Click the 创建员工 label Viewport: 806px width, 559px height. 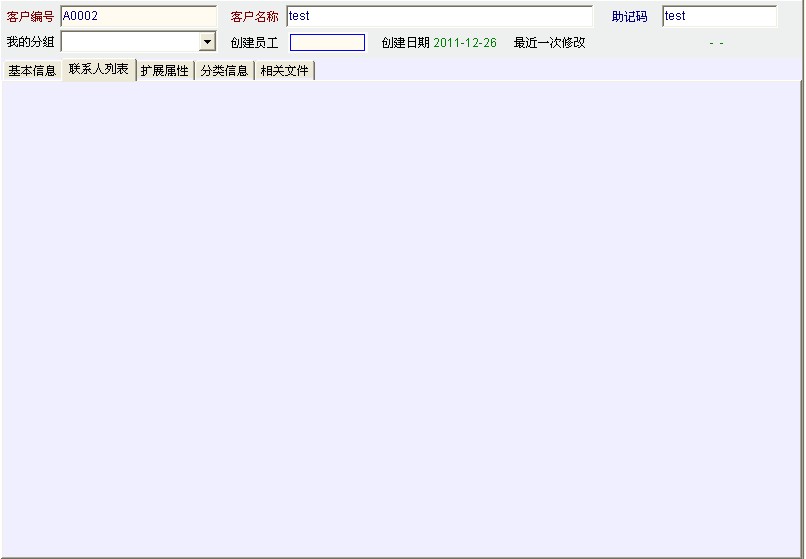pos(254,43)
